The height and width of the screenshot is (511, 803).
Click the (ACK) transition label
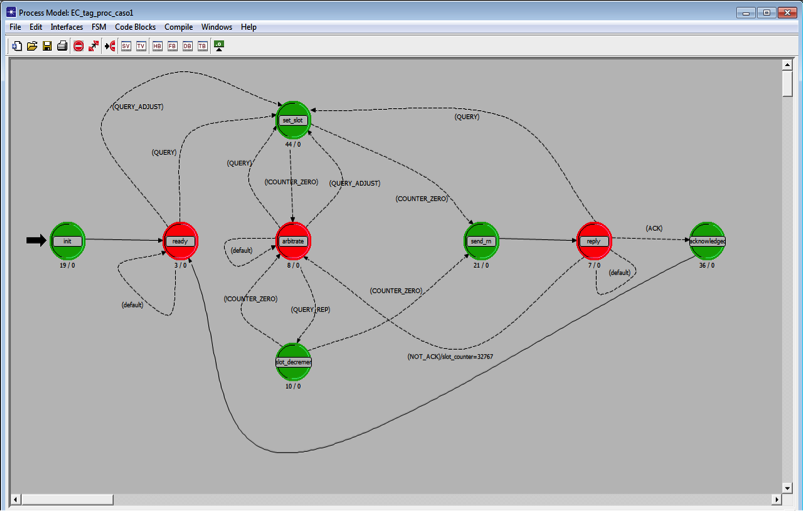[x=654, y=228]
